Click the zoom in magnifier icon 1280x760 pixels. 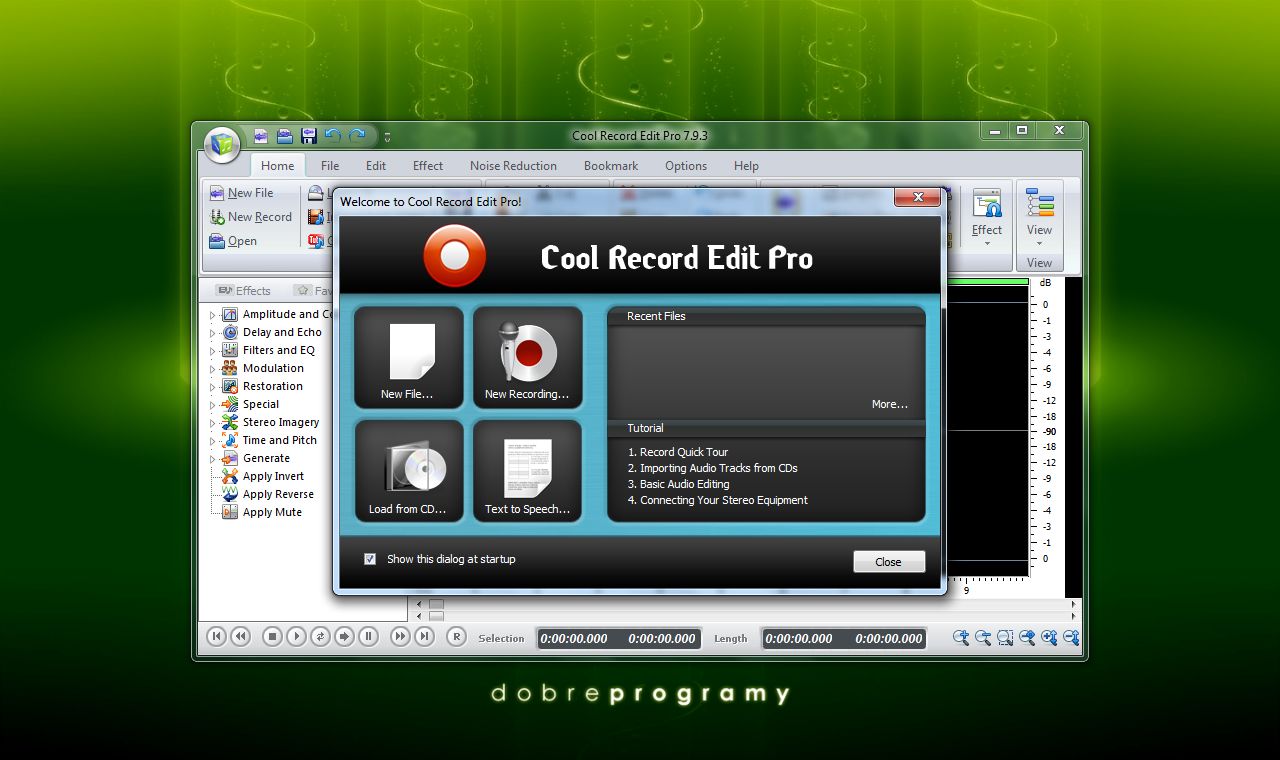pyautogui.click(x=961, y=637)
